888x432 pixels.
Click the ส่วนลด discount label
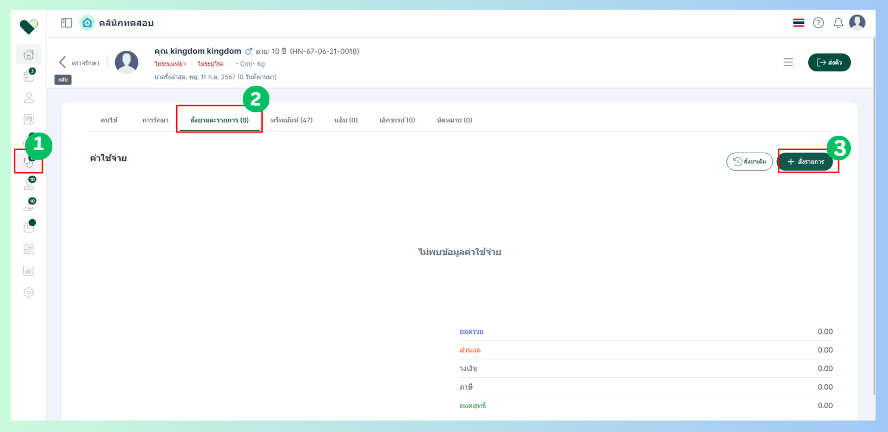click(x=470, y=350)
